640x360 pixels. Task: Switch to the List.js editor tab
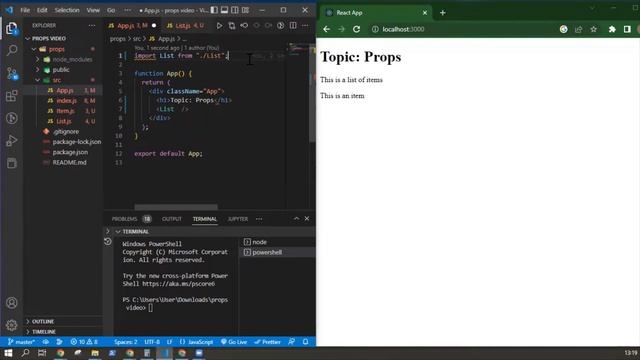coord(185,26)
